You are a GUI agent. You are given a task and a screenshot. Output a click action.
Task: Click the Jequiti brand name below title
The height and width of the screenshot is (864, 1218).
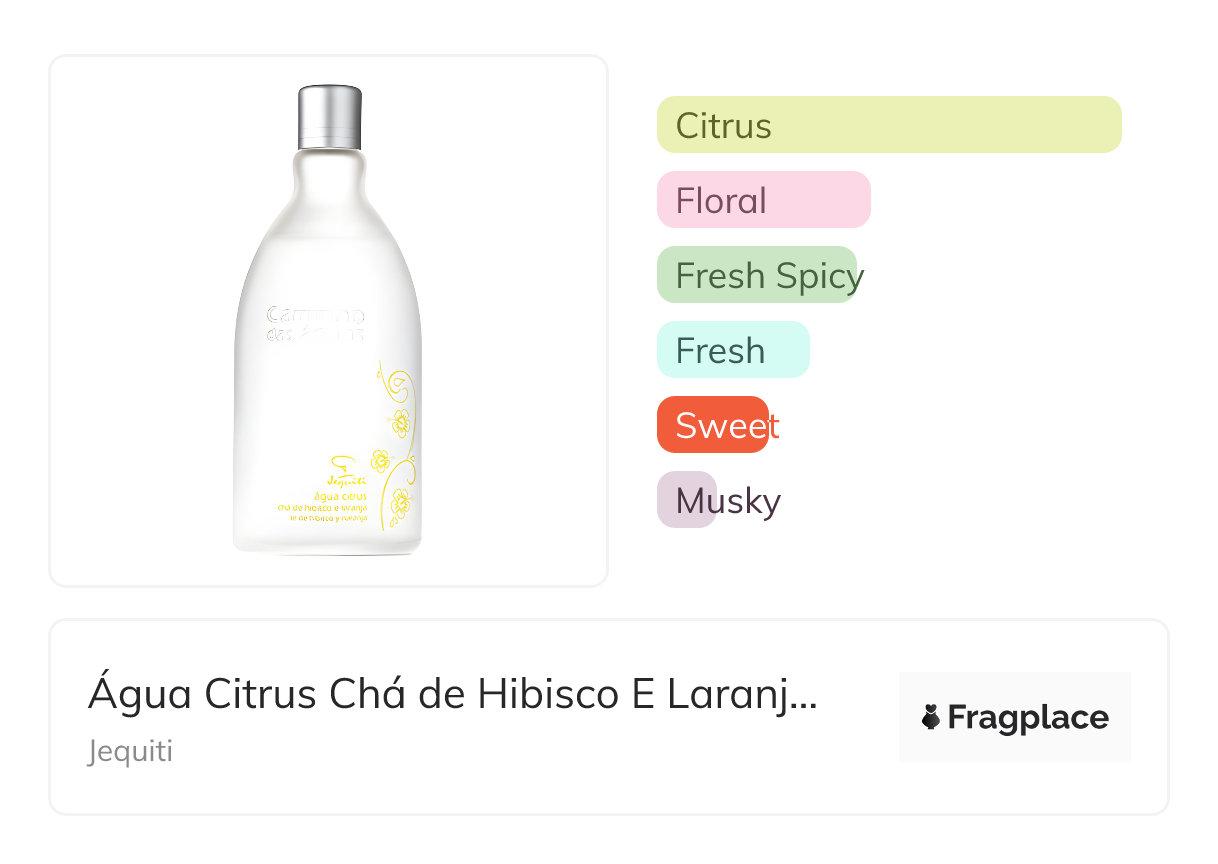tap(130, 752)
